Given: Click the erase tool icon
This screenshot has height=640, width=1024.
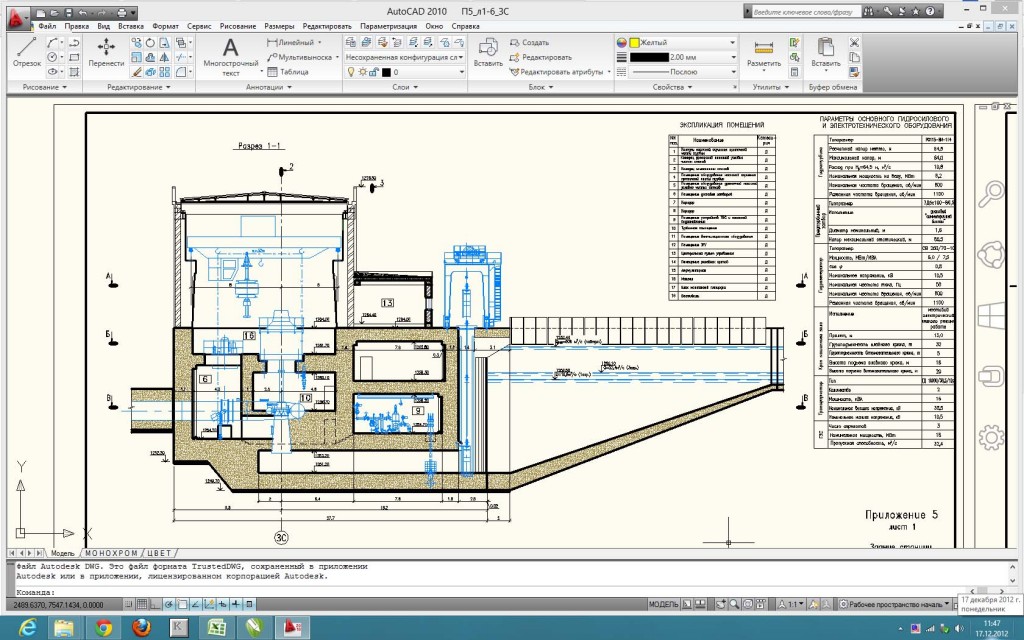Looking at the screenshot, I should (136, 72).
